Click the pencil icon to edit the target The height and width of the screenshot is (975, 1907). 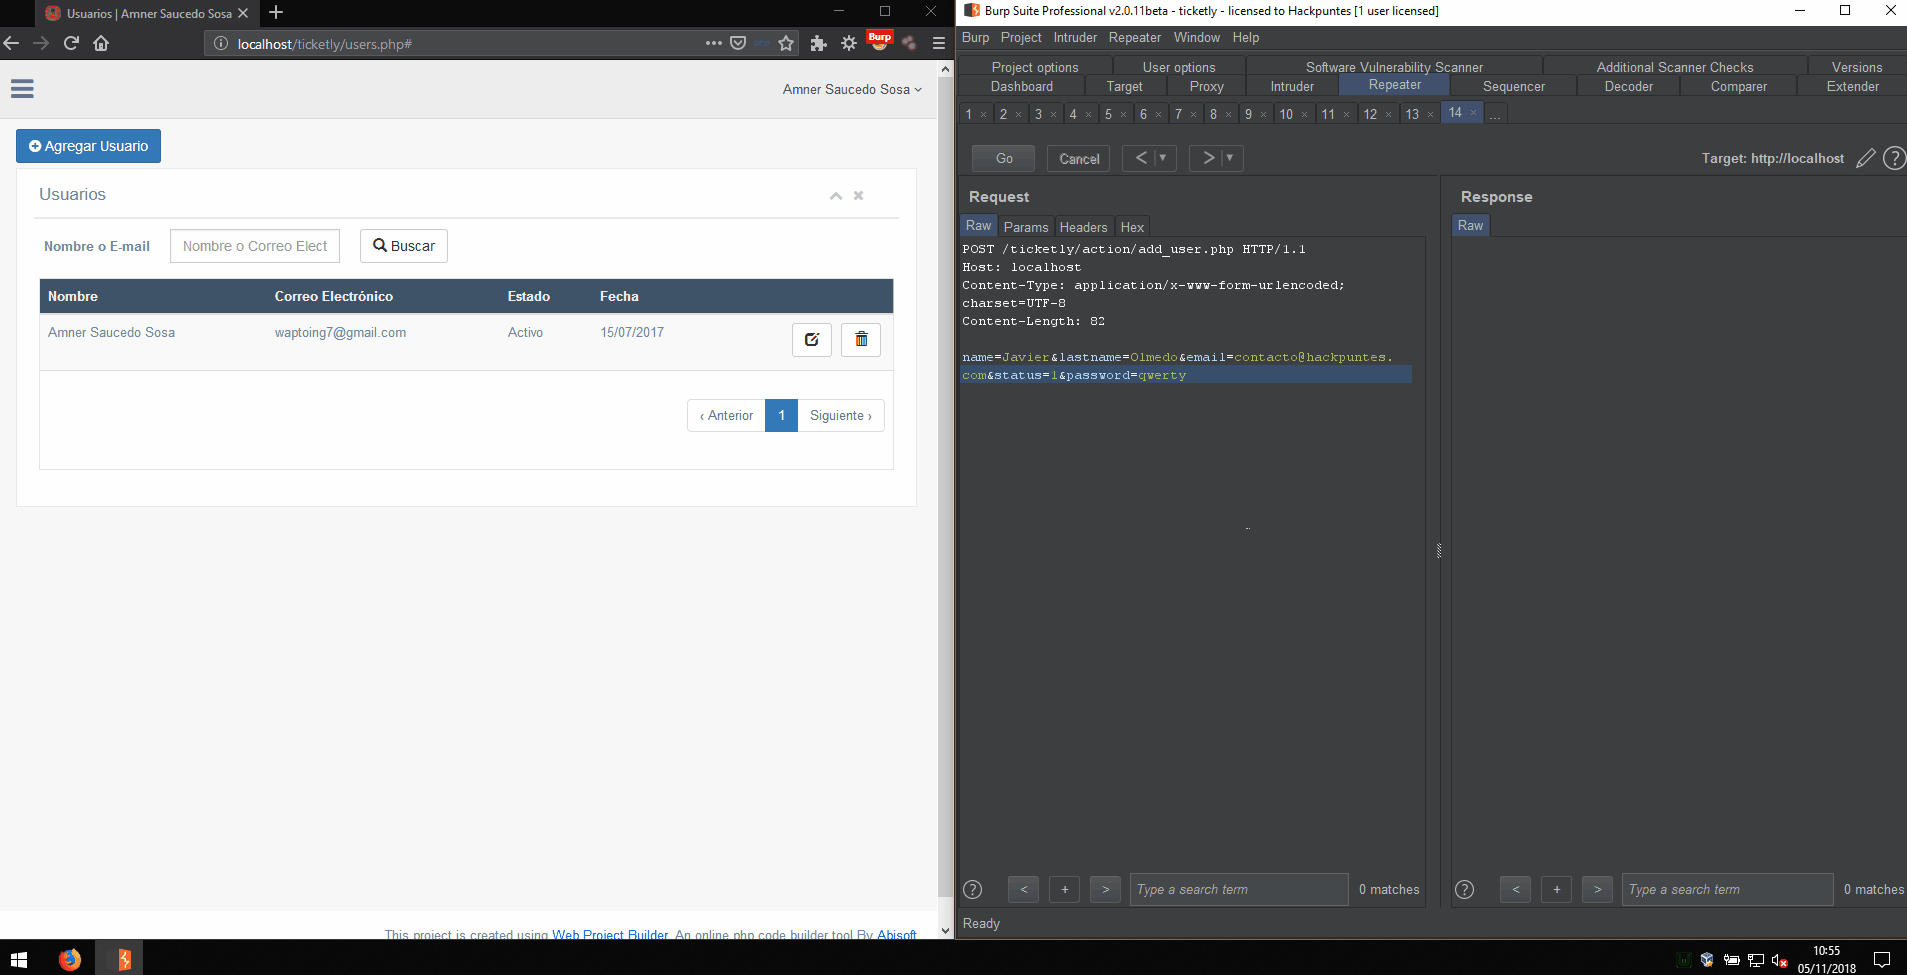(x=1865, y=158)
